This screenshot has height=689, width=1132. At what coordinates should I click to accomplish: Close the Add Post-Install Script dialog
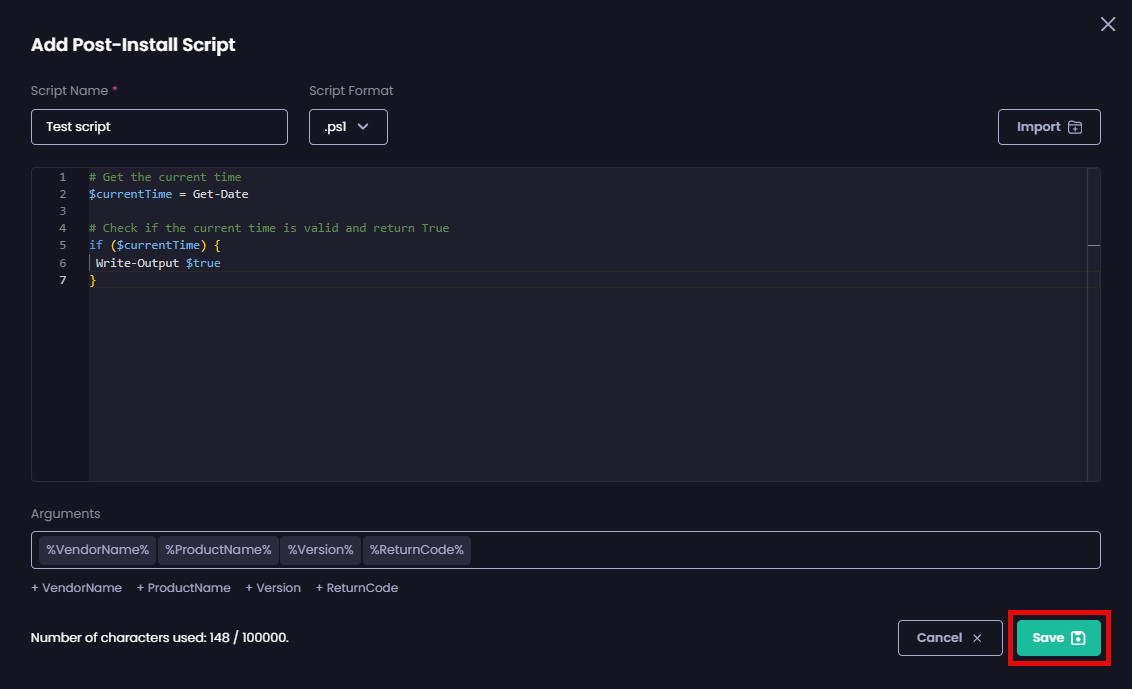pos(1107,23)
